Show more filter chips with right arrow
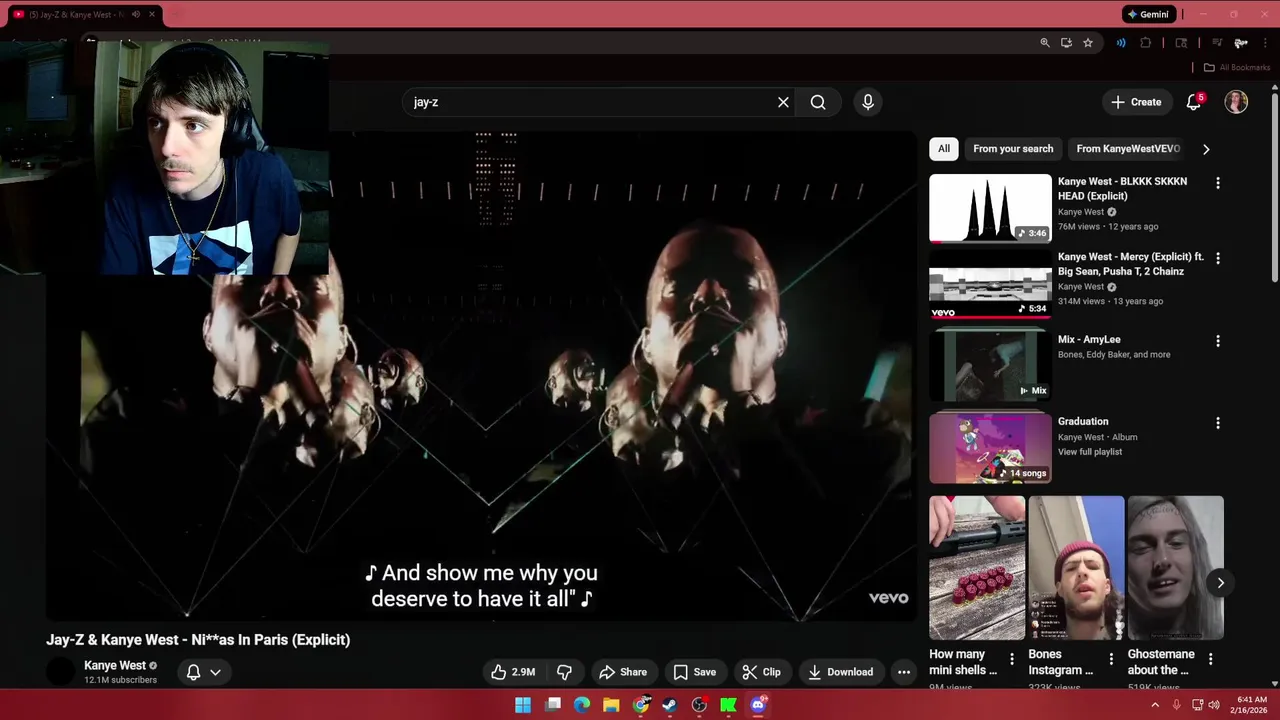The width and height of the screenshot is (1280, 720). point(1206,149)
